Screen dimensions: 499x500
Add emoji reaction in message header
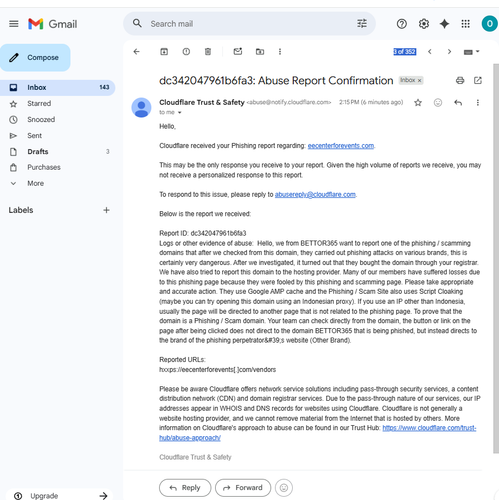(438, 103)
